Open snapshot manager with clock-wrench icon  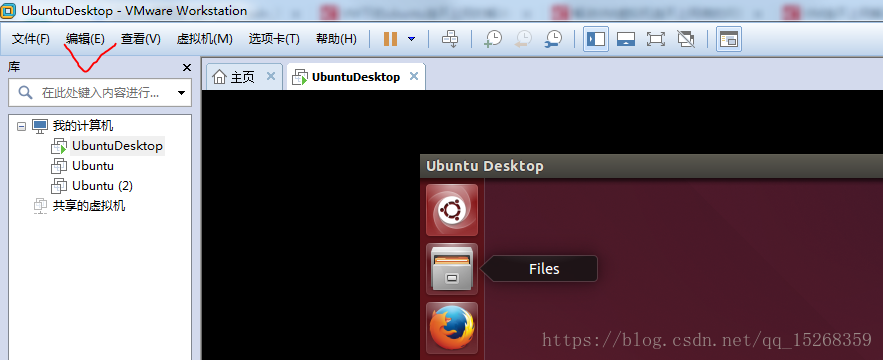click(x=553, y=39)
